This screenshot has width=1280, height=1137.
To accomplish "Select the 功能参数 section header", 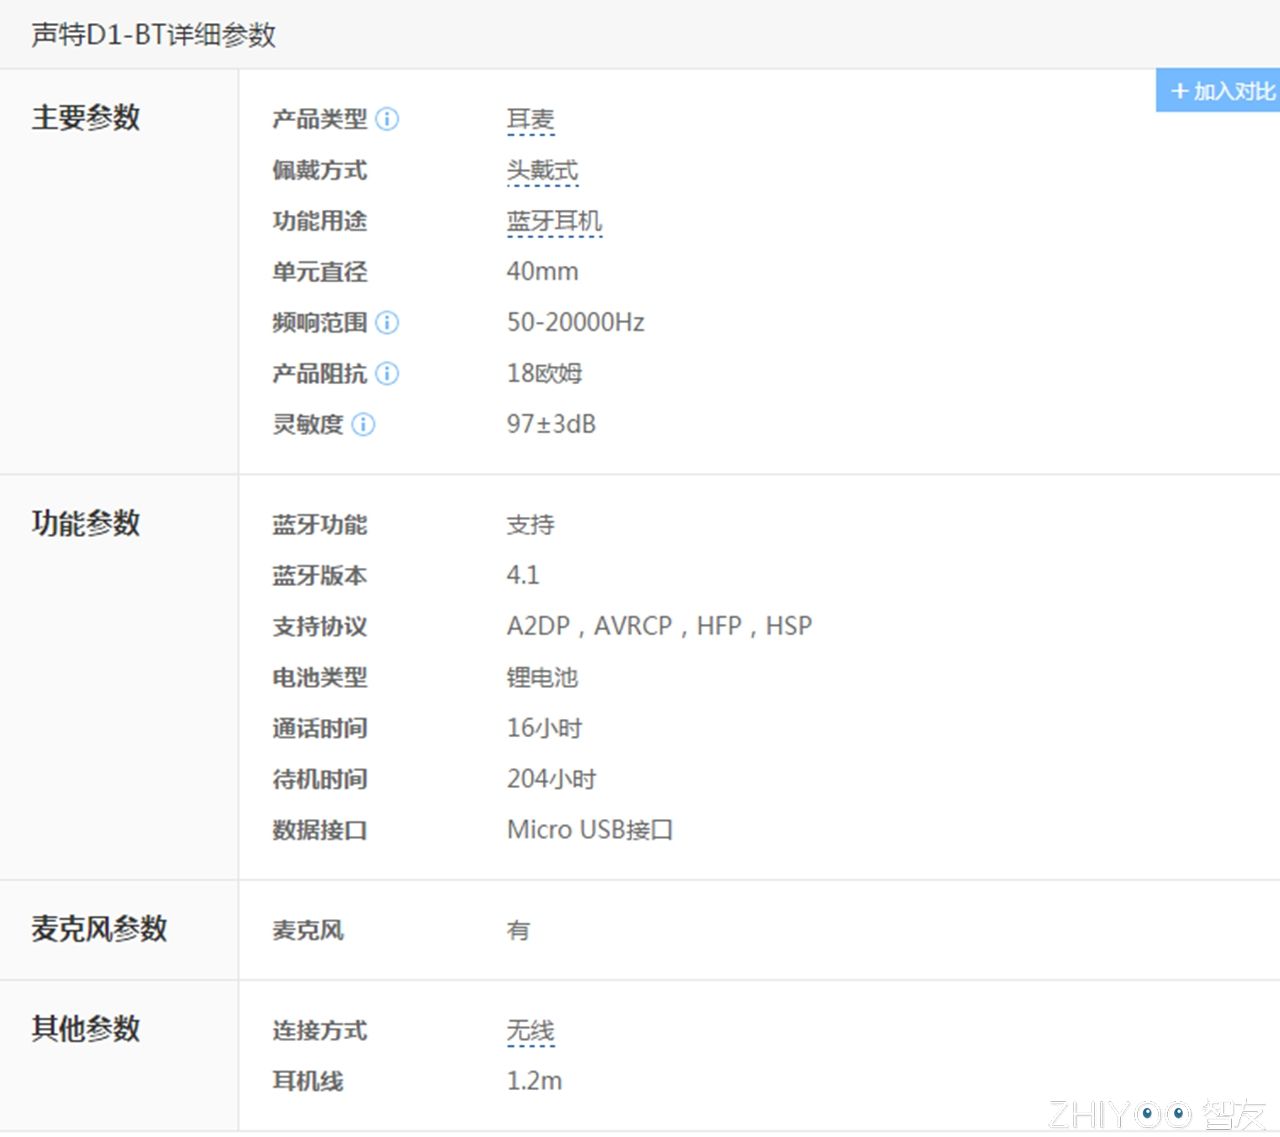I will [x=85, y=524].
